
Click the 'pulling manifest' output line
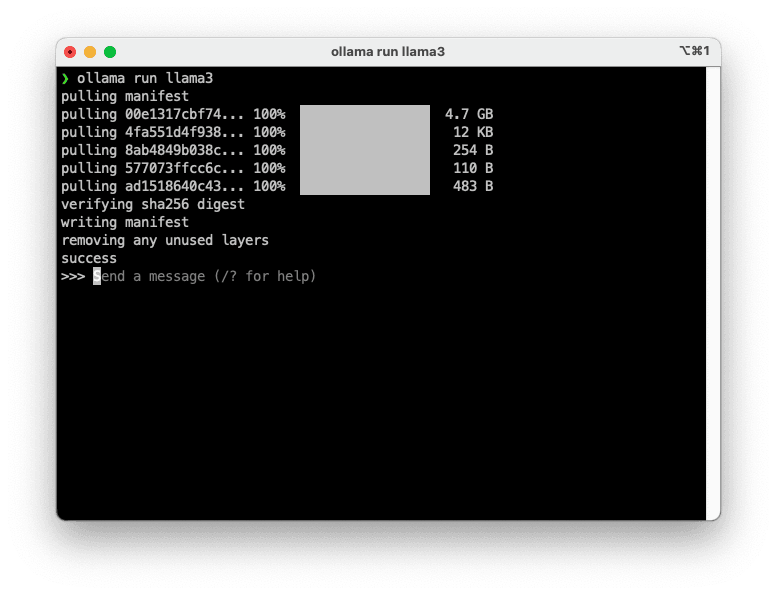pos(125,96)
